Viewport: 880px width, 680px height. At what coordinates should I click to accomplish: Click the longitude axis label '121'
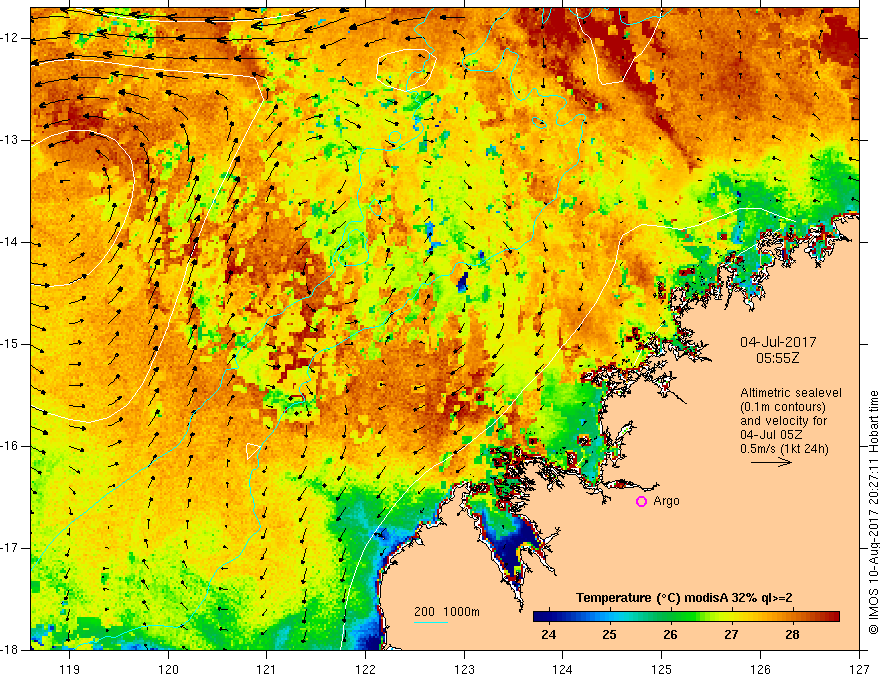267,669
